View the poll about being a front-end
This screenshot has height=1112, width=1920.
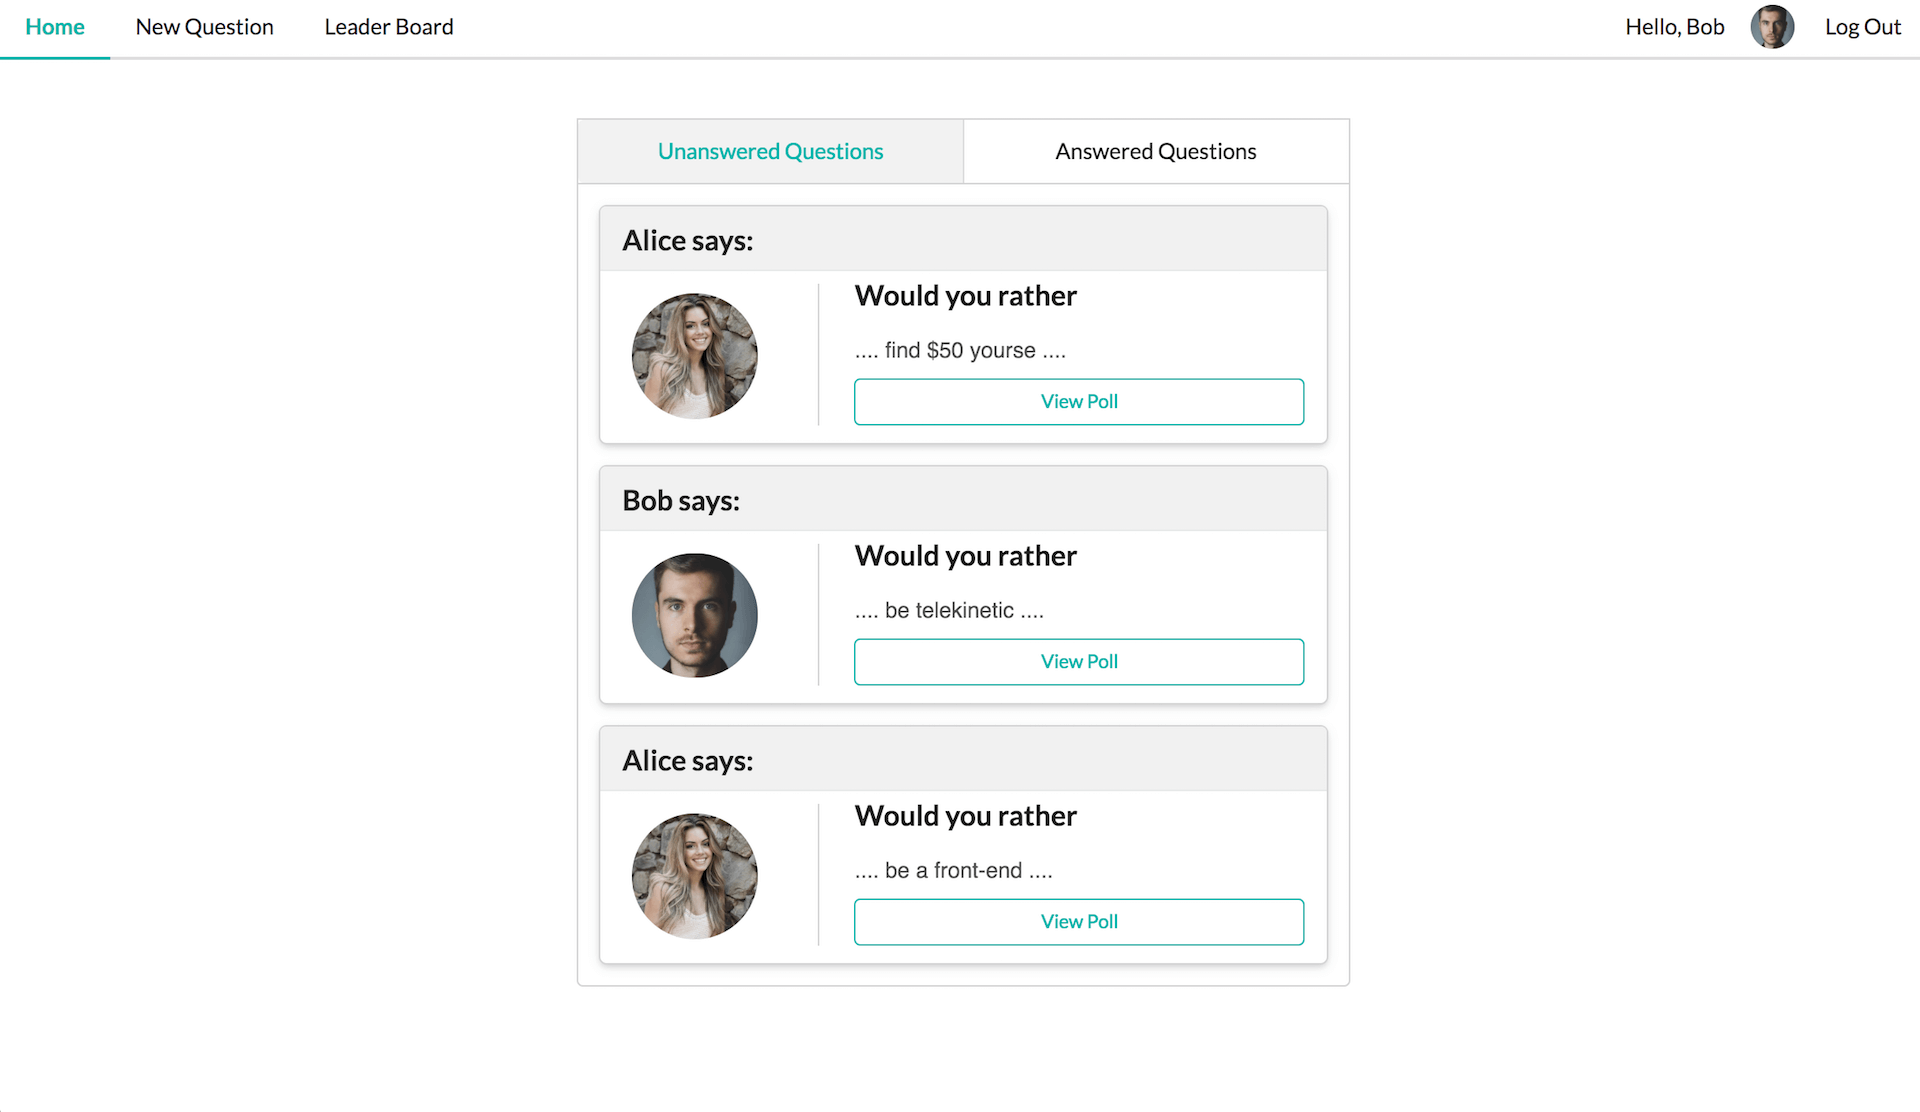1079,921
